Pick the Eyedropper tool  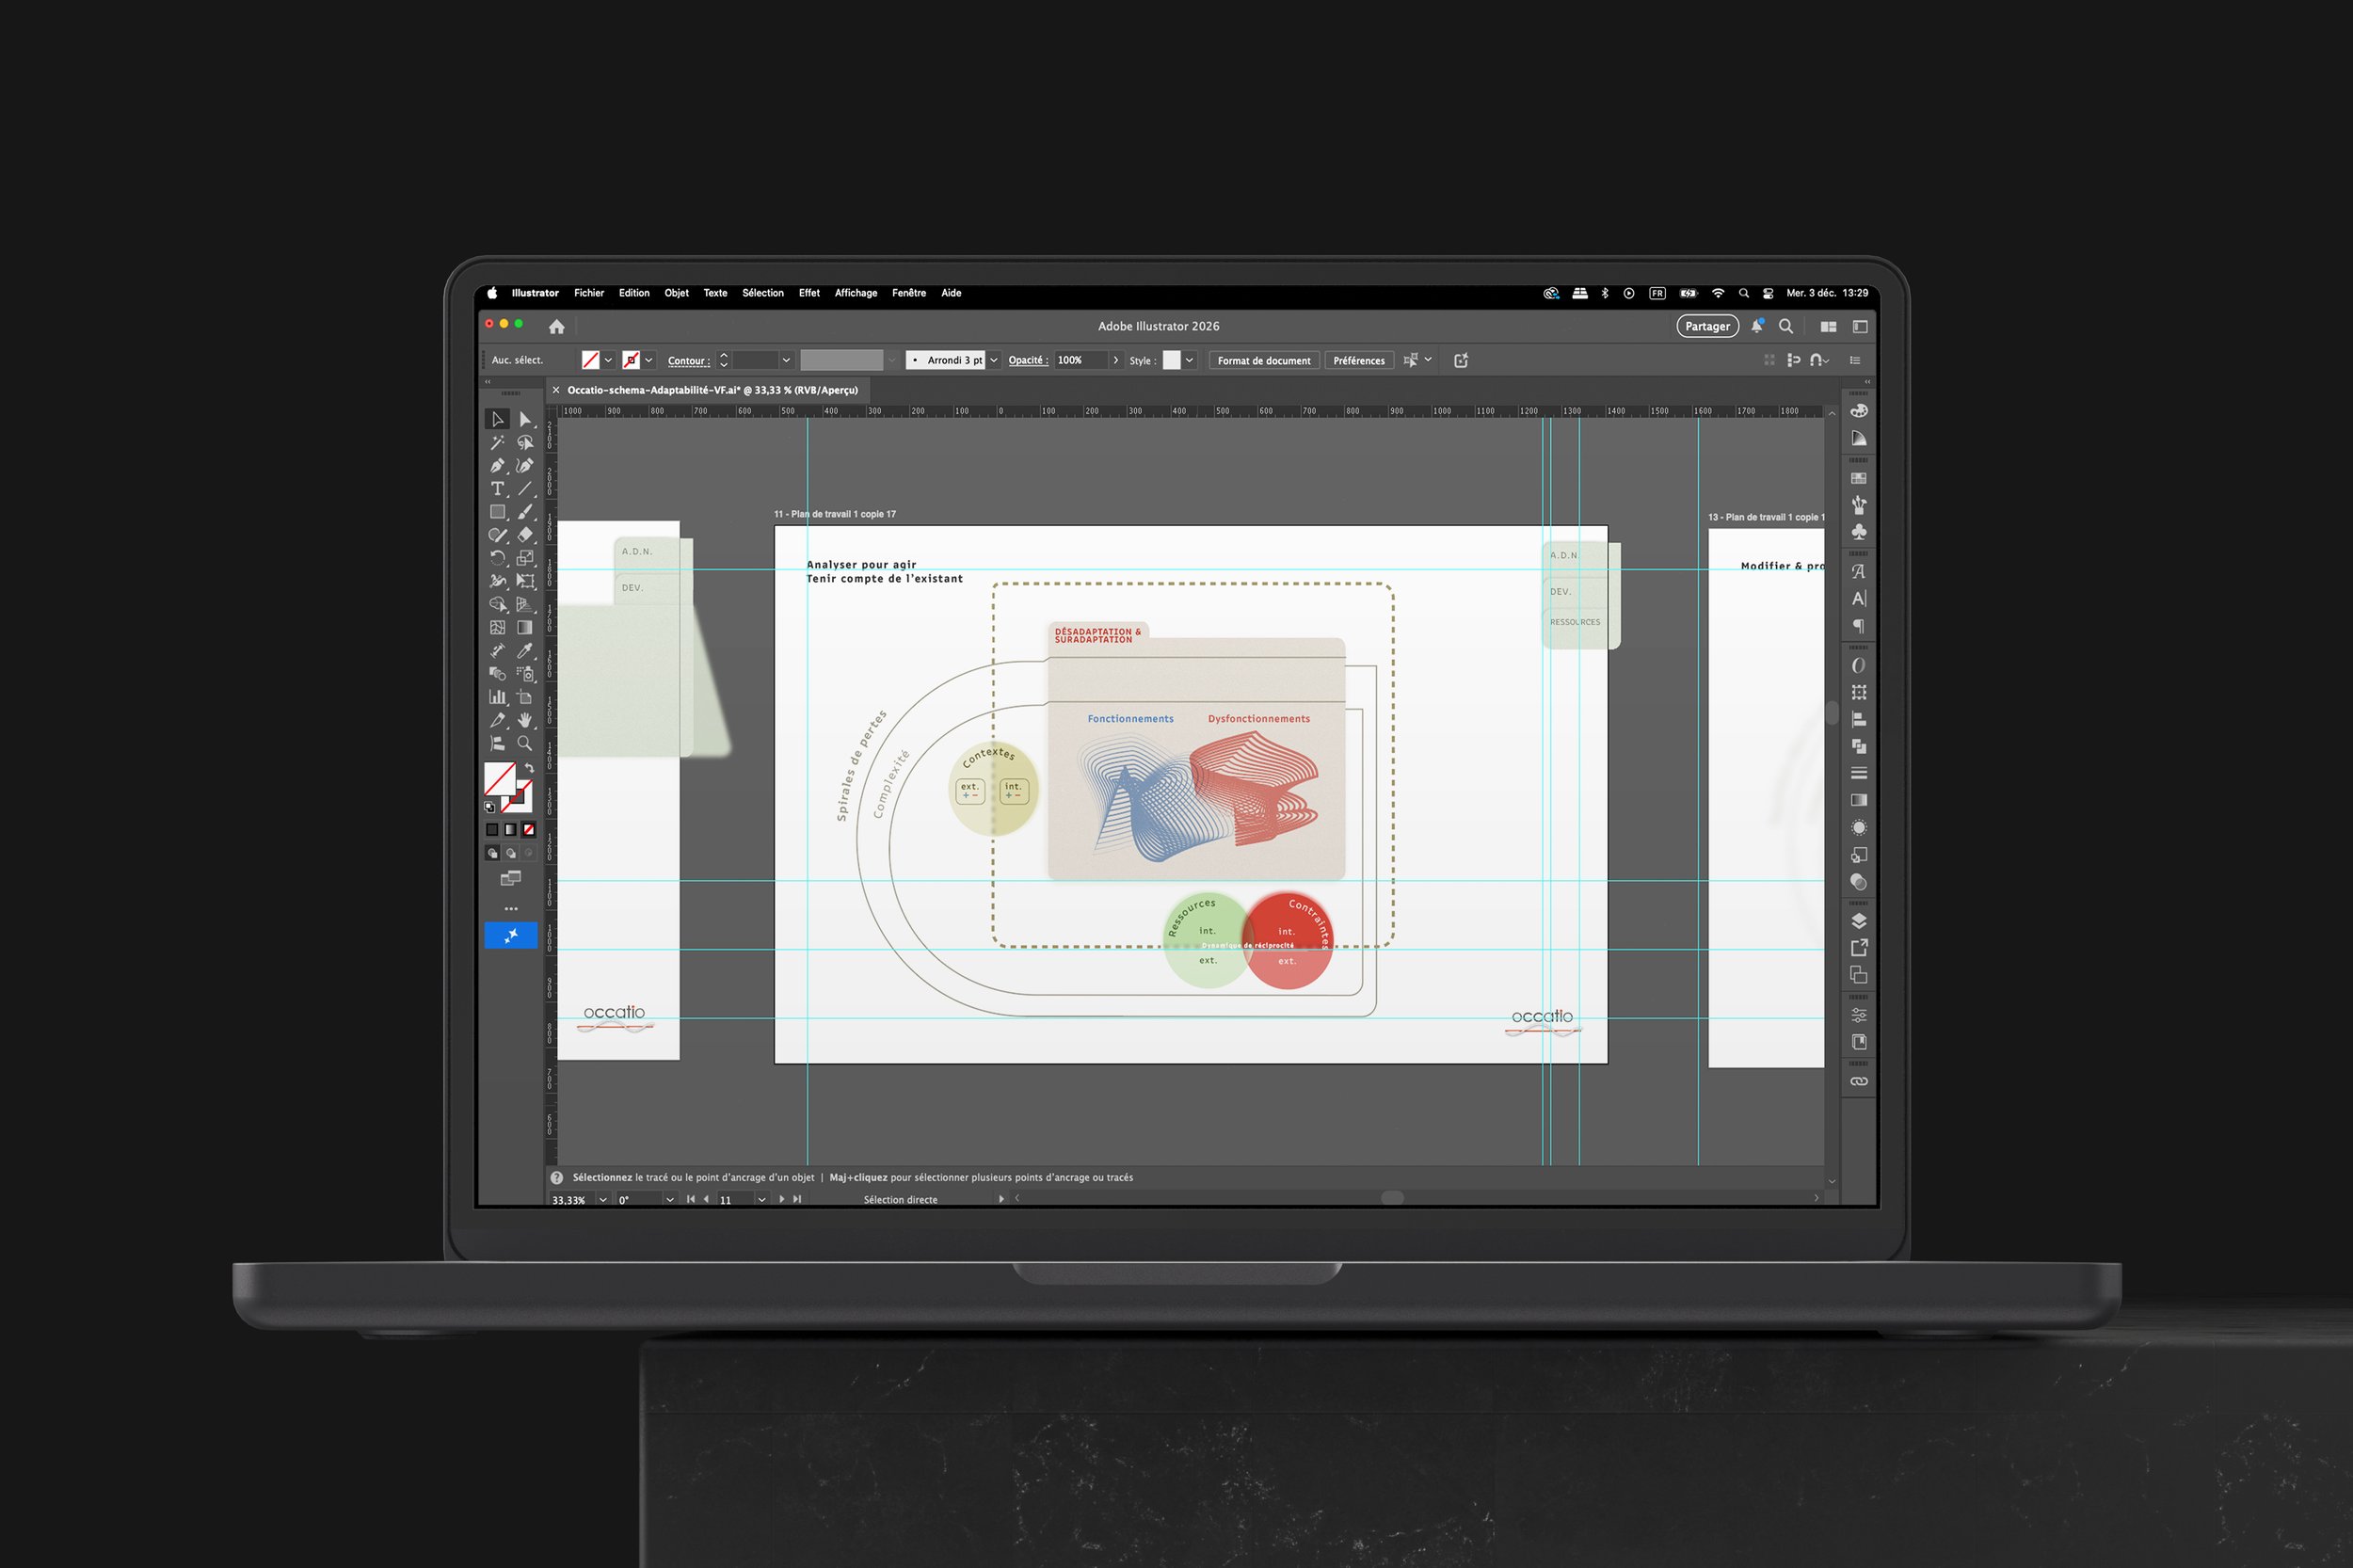click(x=524, y=651)
